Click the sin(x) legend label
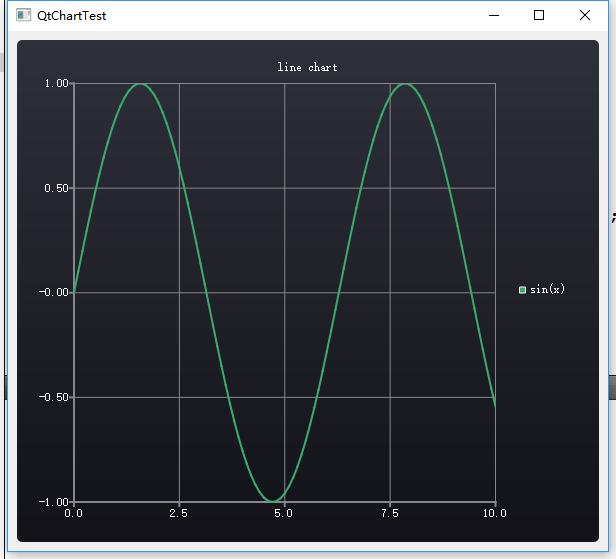616x559 pixels. pos(547,289)
